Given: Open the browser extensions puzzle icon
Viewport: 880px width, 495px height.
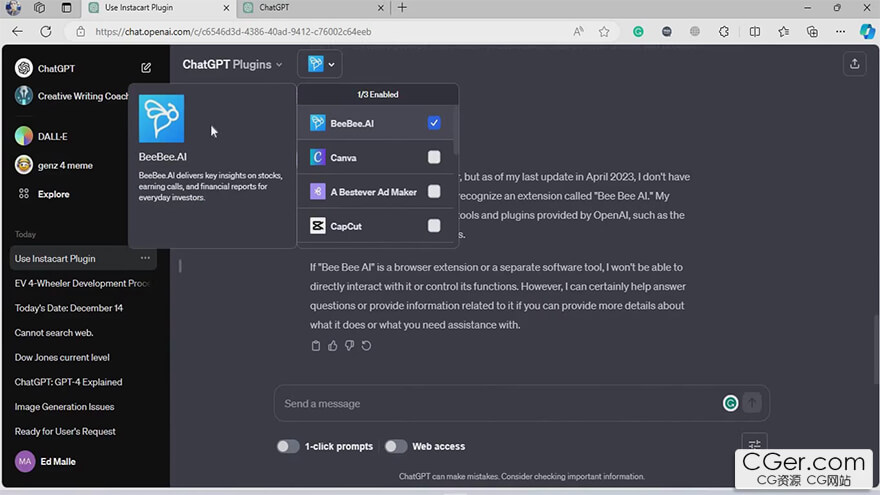Looking at the screenshot, I should click(x=723, y=31).
